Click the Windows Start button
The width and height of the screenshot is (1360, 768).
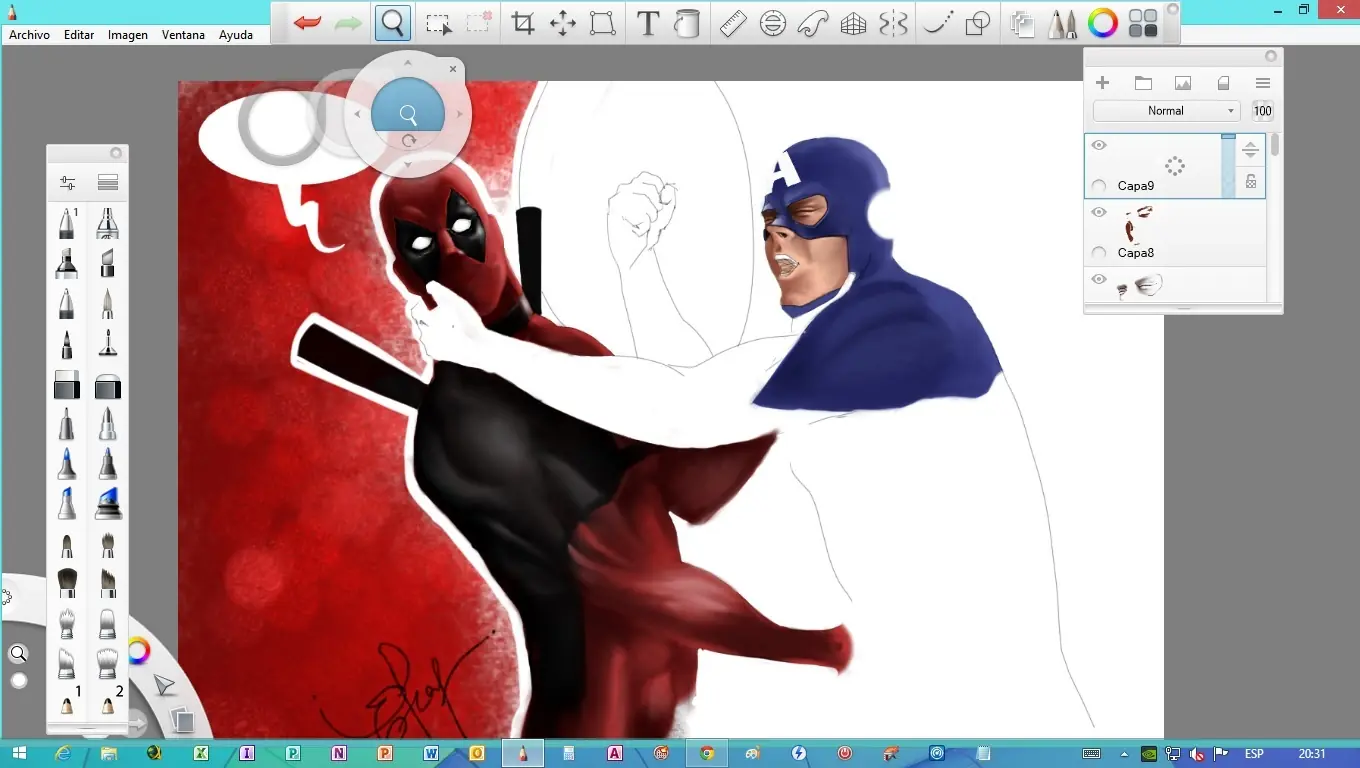click(21, 753)
